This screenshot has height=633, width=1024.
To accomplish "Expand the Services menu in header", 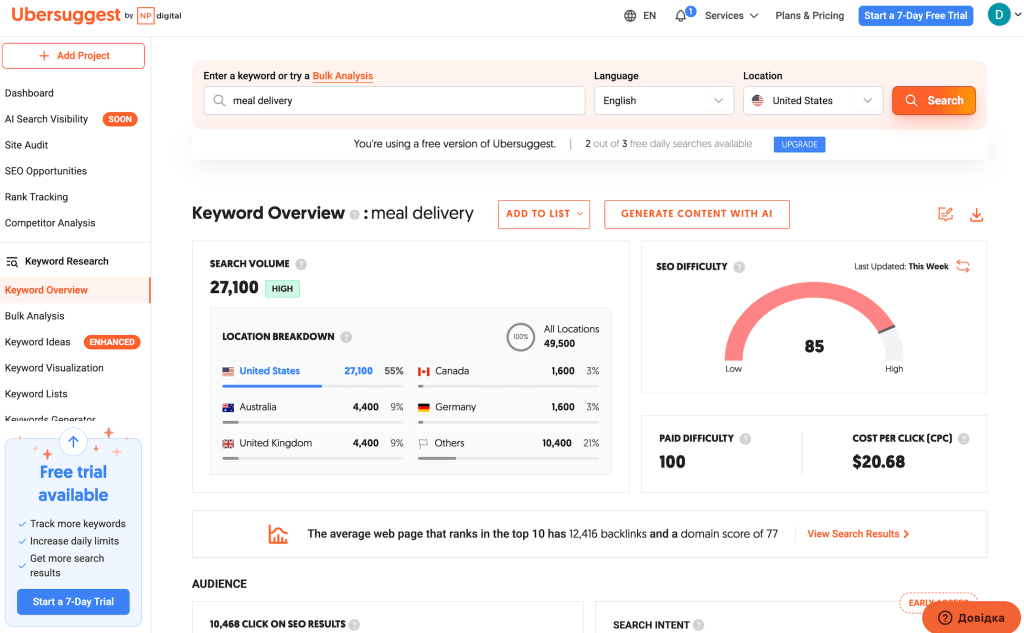I will coord(731,16).
